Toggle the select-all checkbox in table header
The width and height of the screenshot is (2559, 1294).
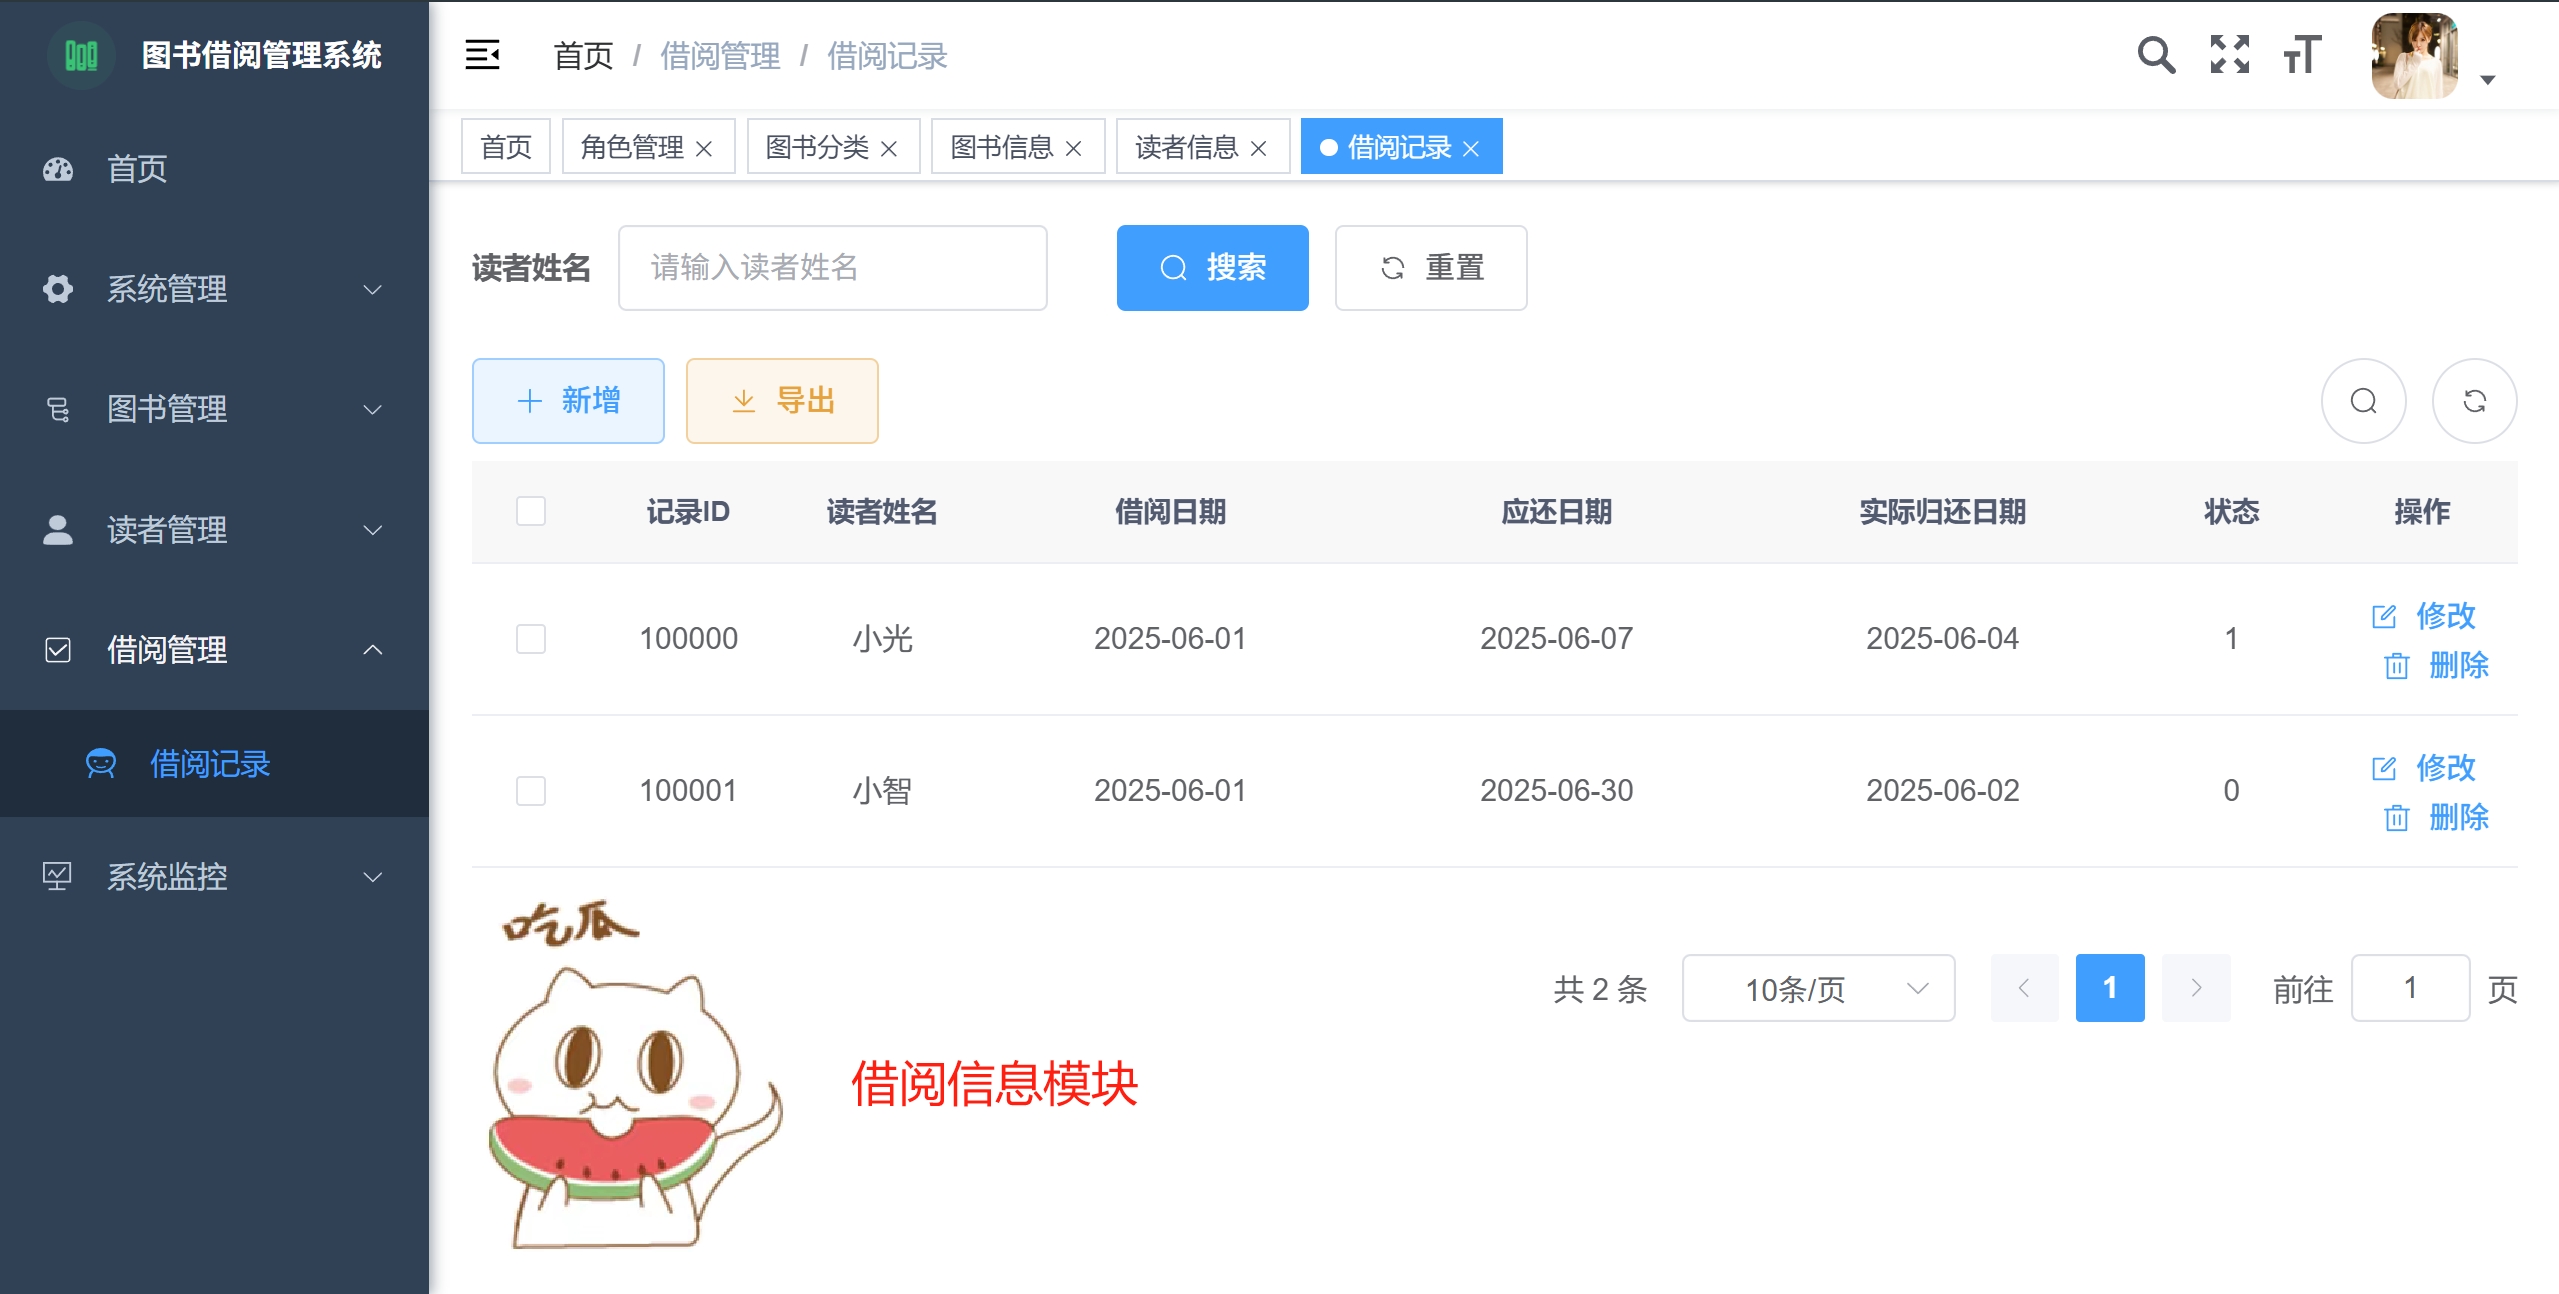531,511
